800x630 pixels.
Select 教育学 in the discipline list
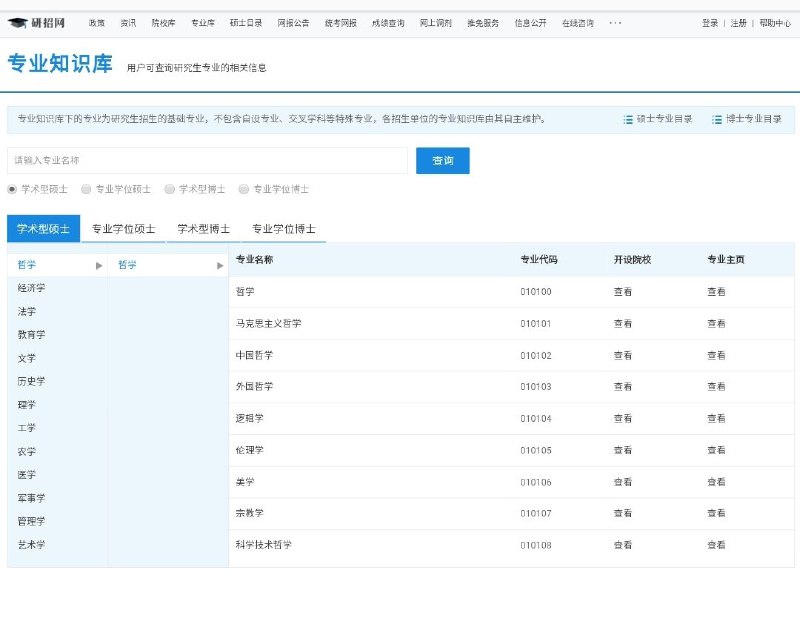click(x=32, y=335)
